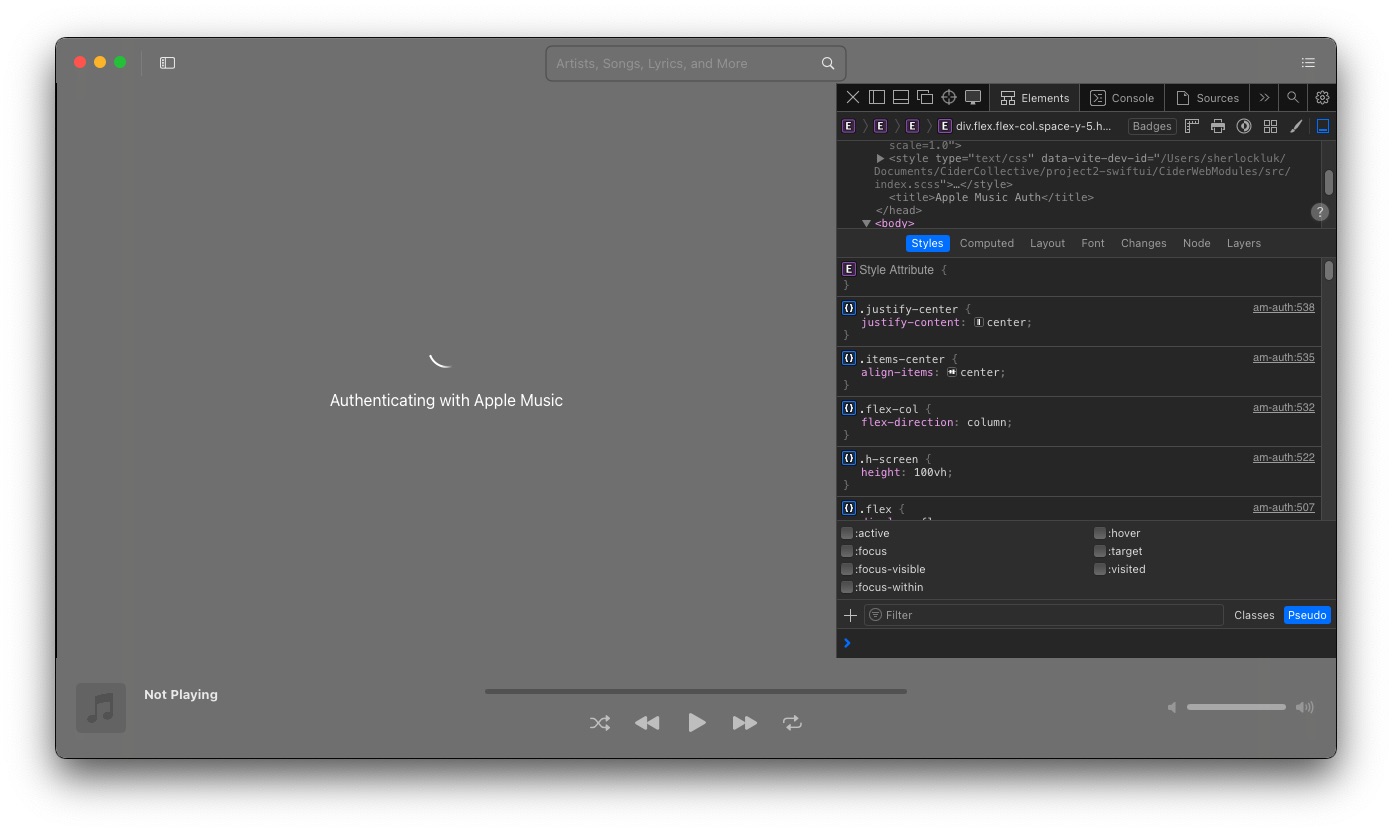Viewport: 1392px width, 832px height.
Task: Check the :focus pseudo-class
Action: [x=847, y=551]
